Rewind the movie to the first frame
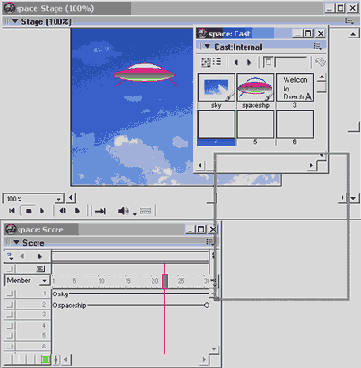This screenshot has height=368, width=361. (12, 211)
